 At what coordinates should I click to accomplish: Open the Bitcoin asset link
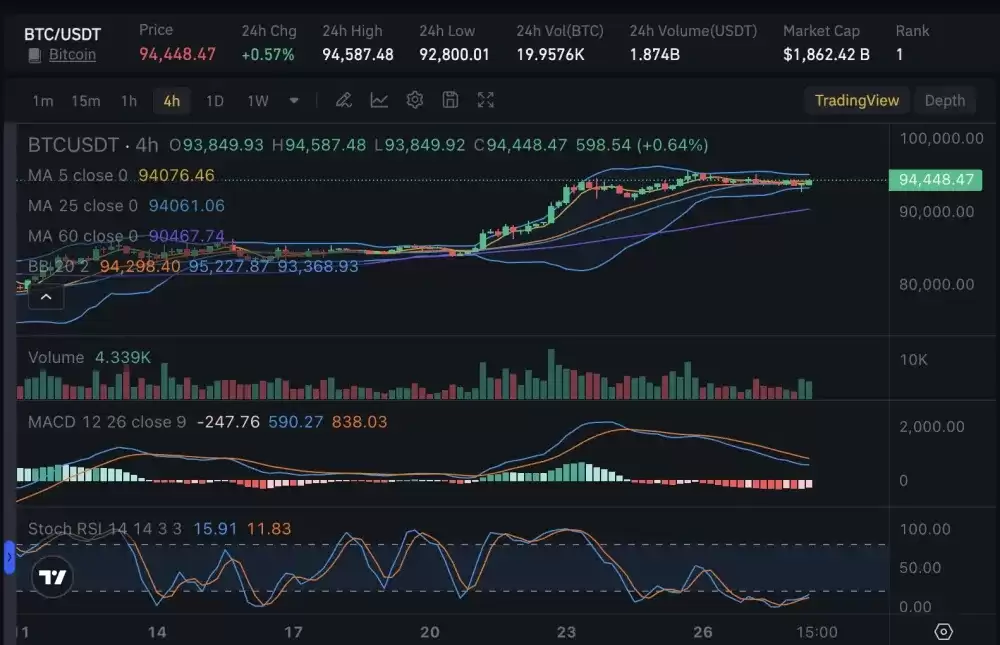(x=72, y=54)
